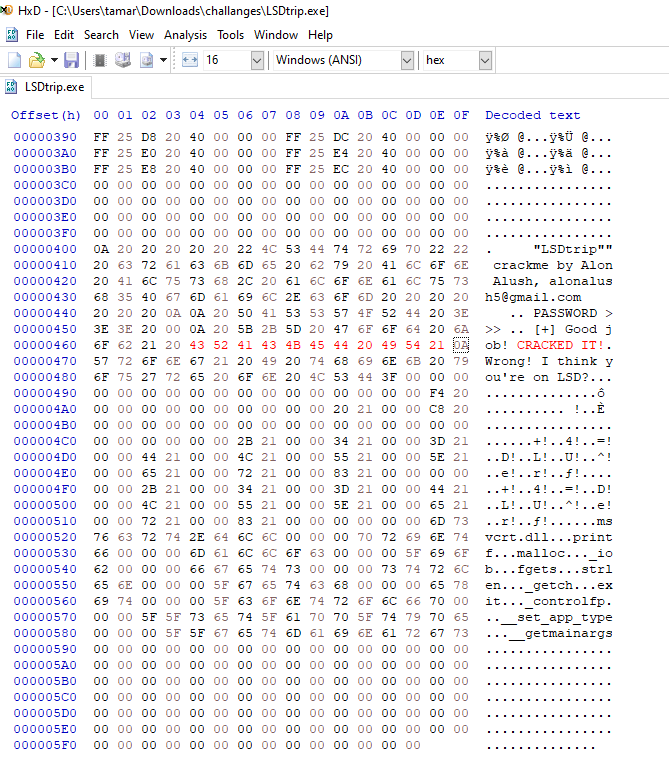This screenshot has height=779, width=669.
Task: Click red decoded text CRACKED IT!
Action: pyautogui.click(x=560, y=345)
